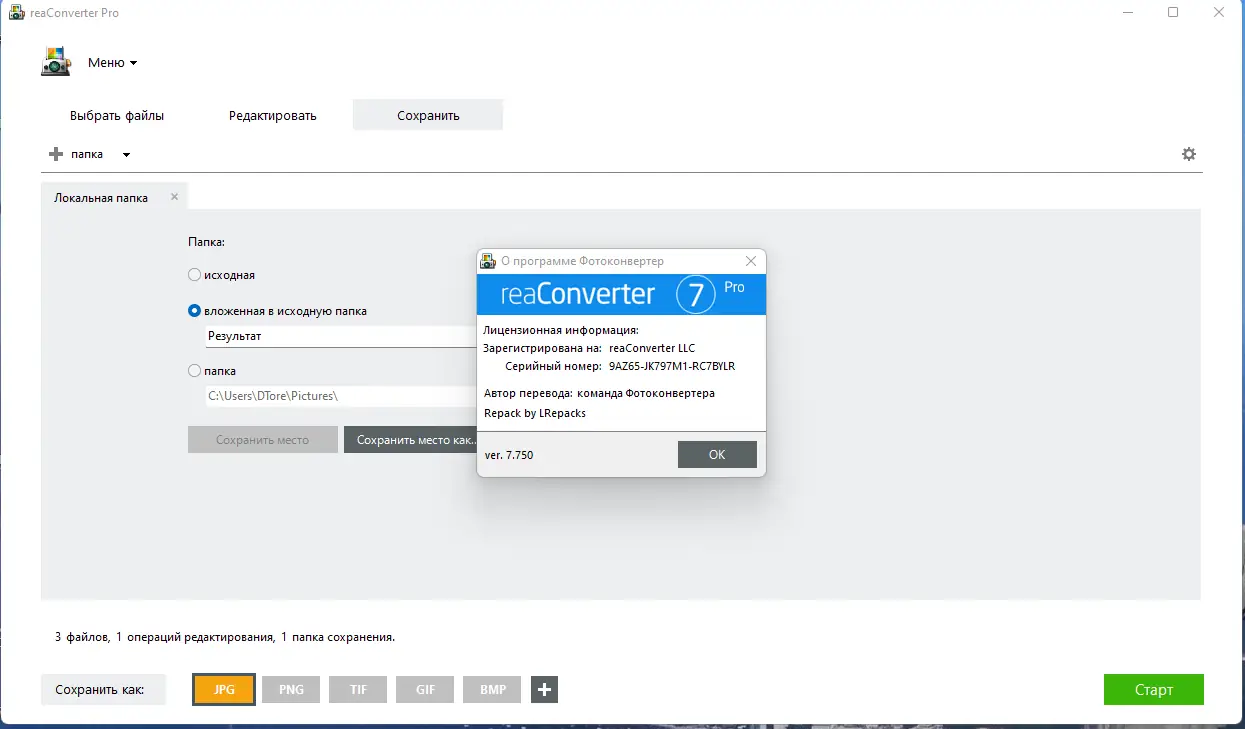The height and width of the screenshot is (729, 1245).
Task: Click the reaConverter 7 Pro banner
Action: point(621,294)
